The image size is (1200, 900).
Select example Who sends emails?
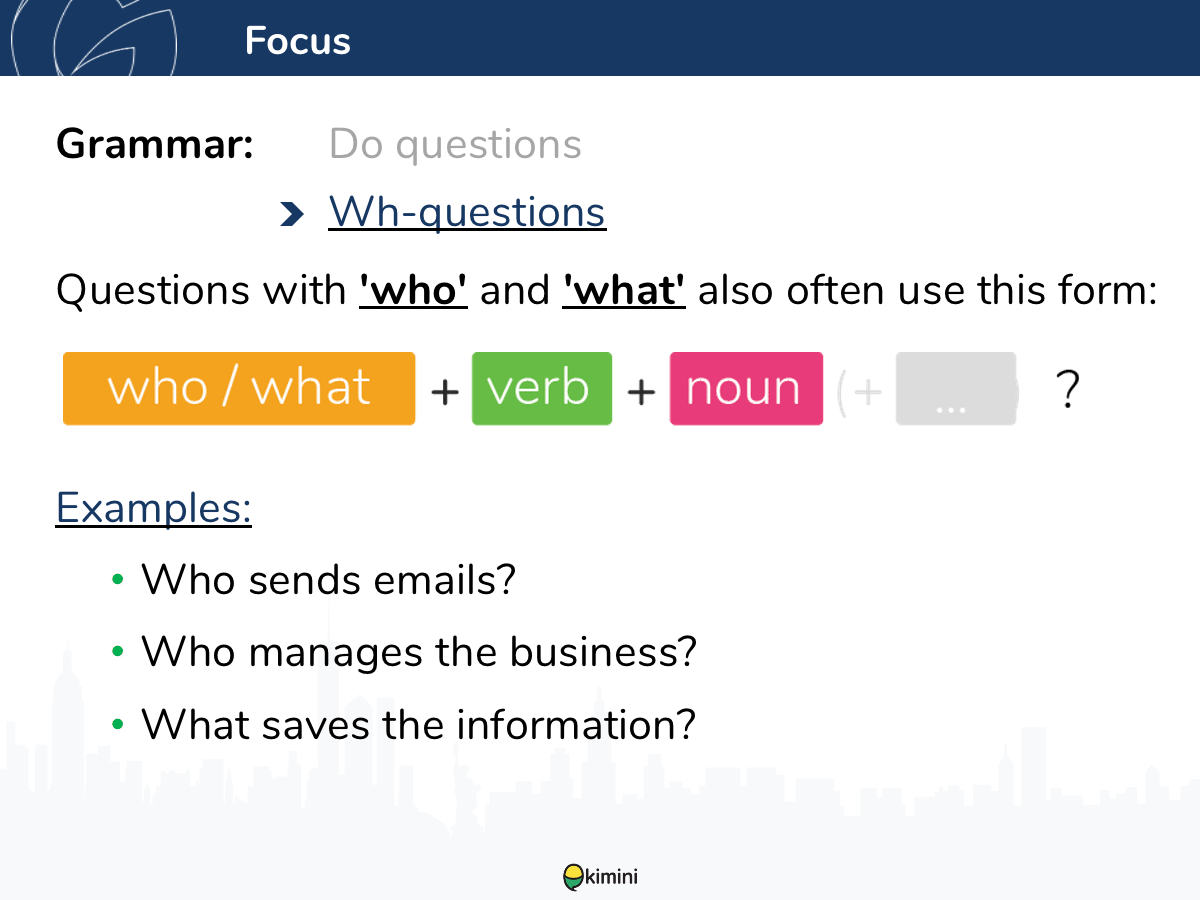point(328,579)
